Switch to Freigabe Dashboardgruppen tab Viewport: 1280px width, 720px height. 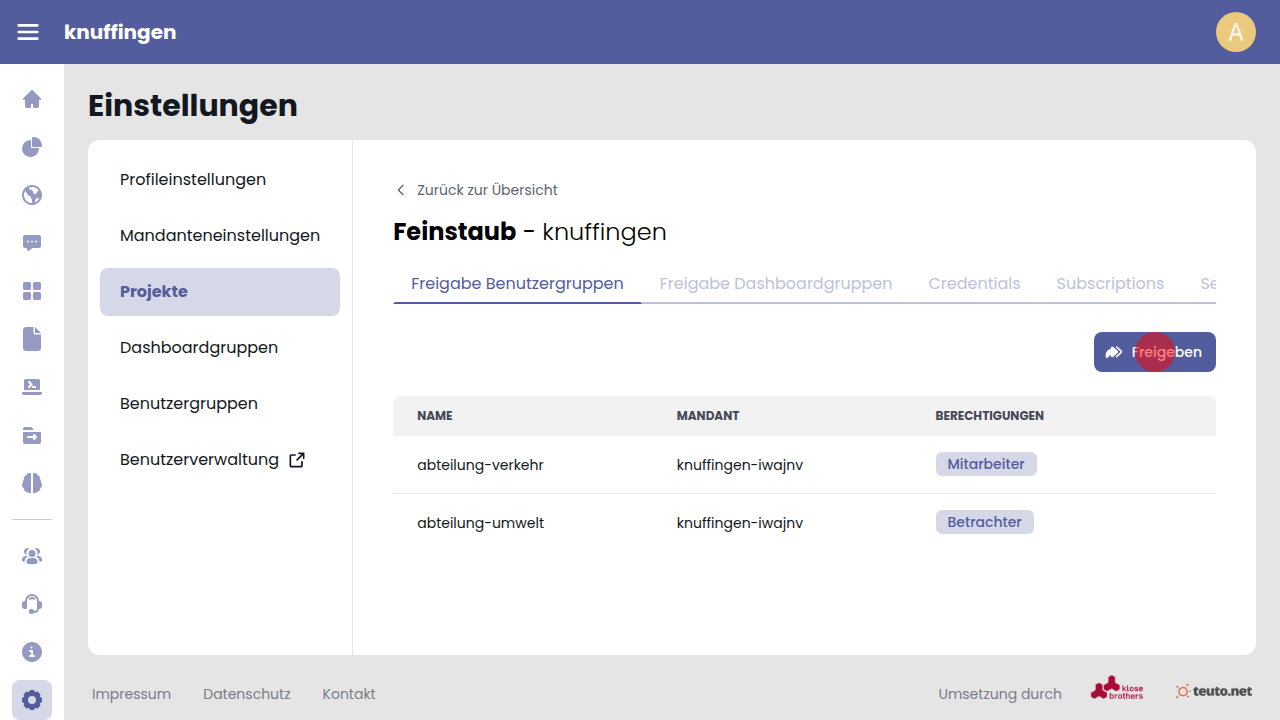(x=775, y=284)
